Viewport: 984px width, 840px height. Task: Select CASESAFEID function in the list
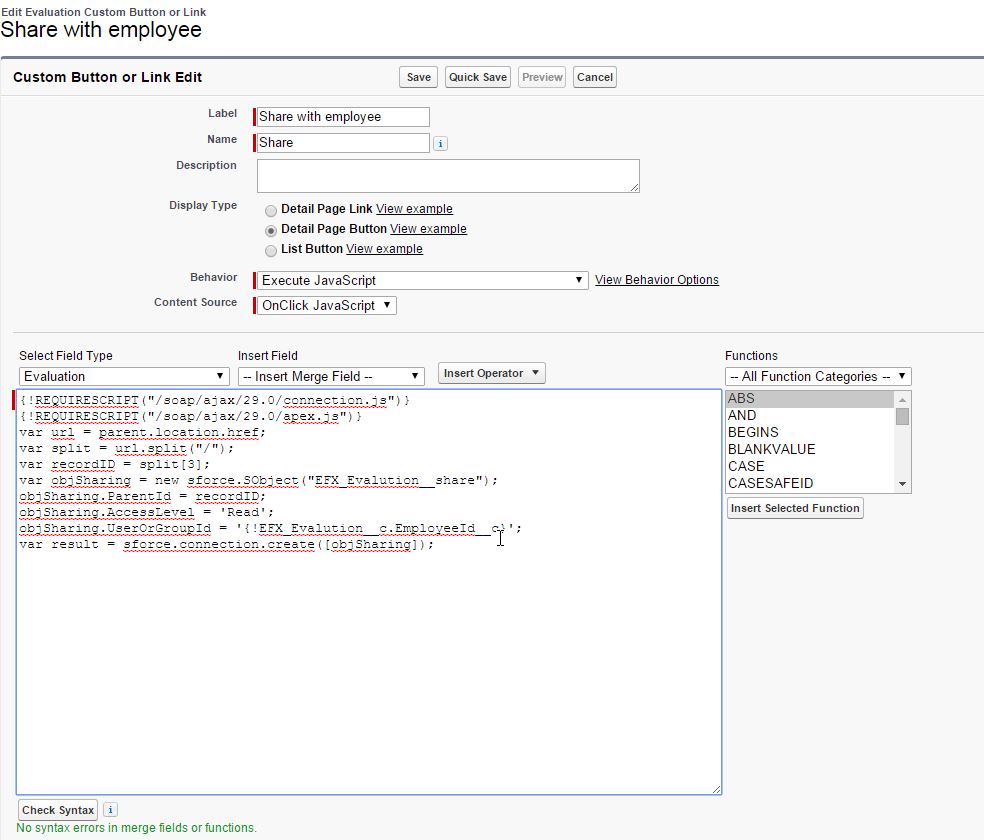click(770, 483)
